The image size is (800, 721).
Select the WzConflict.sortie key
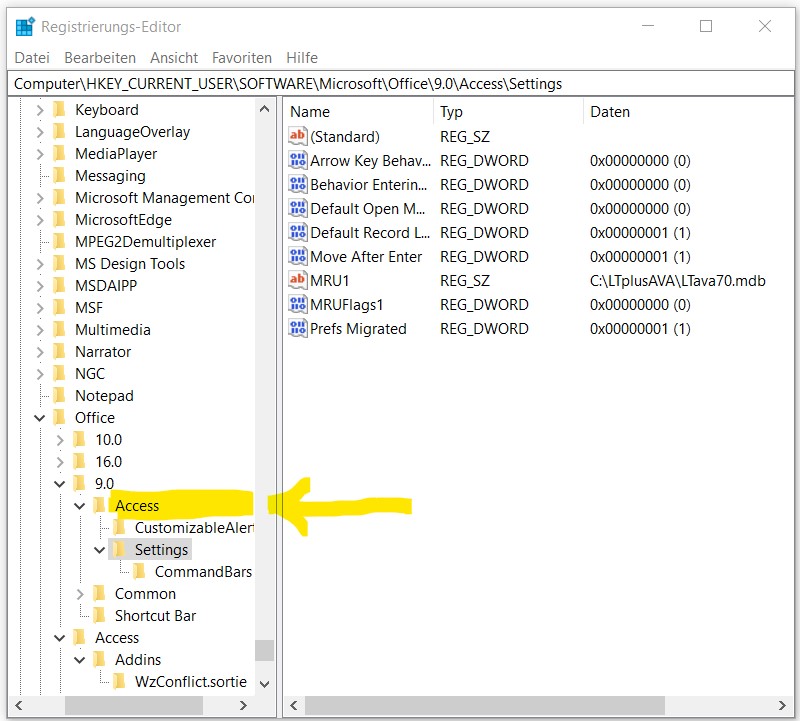[191, 681]
